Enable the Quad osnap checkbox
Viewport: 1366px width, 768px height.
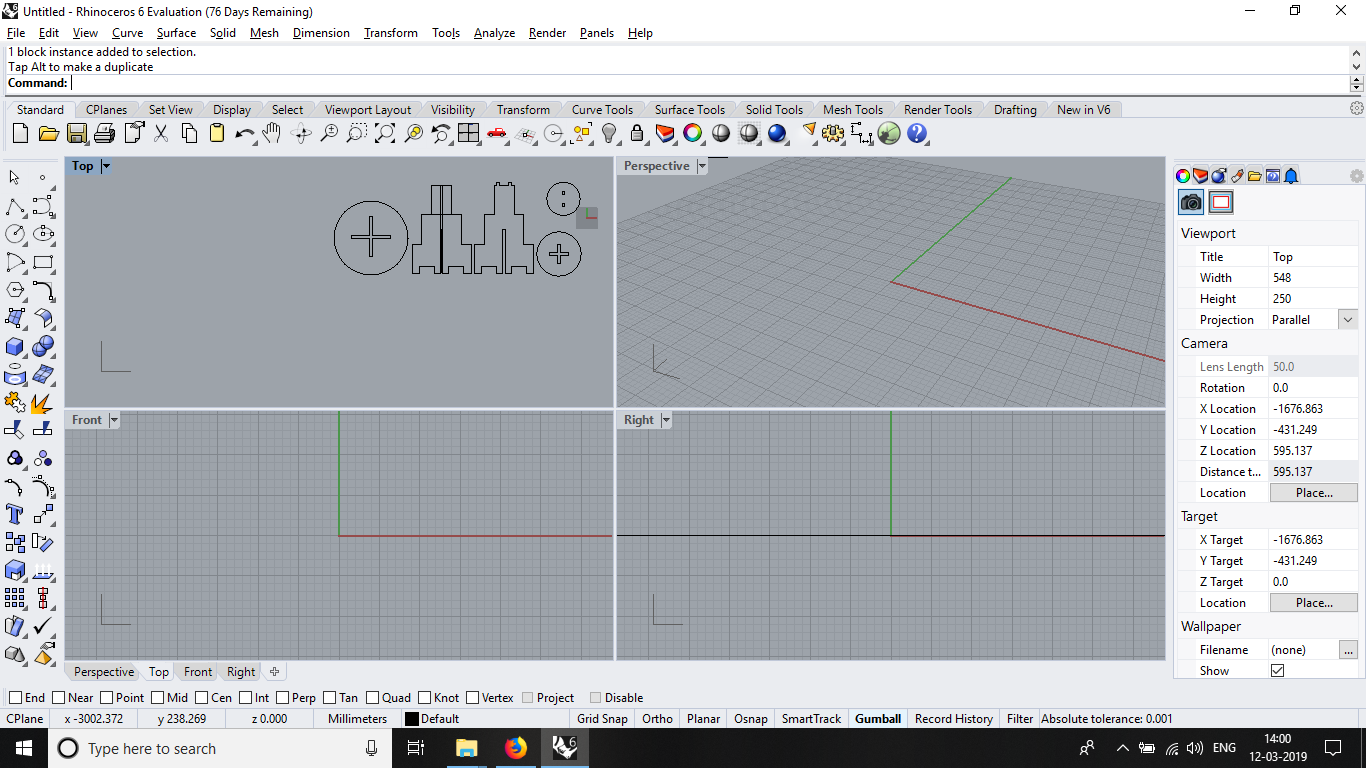click(x=373, y=698)
